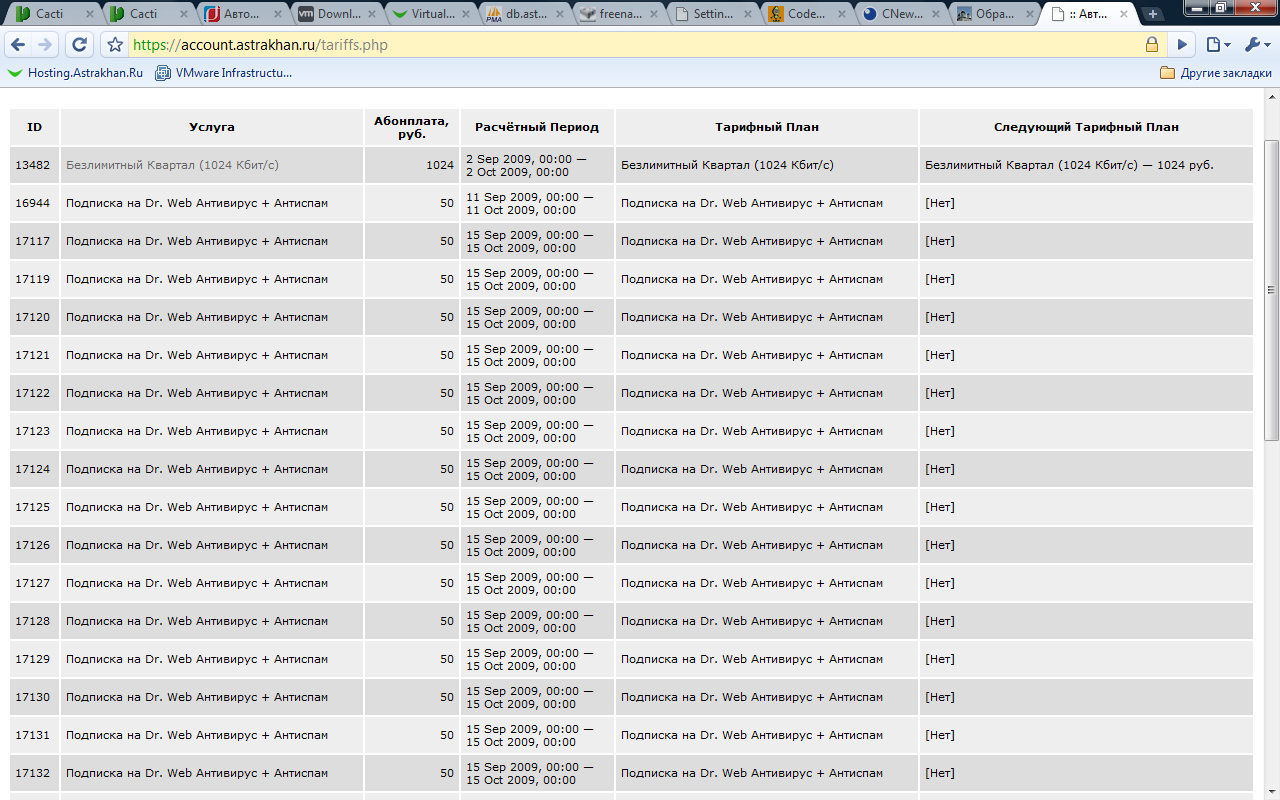Click ID cell 17129
The image size is (1280, 800).
coord(35,659)
